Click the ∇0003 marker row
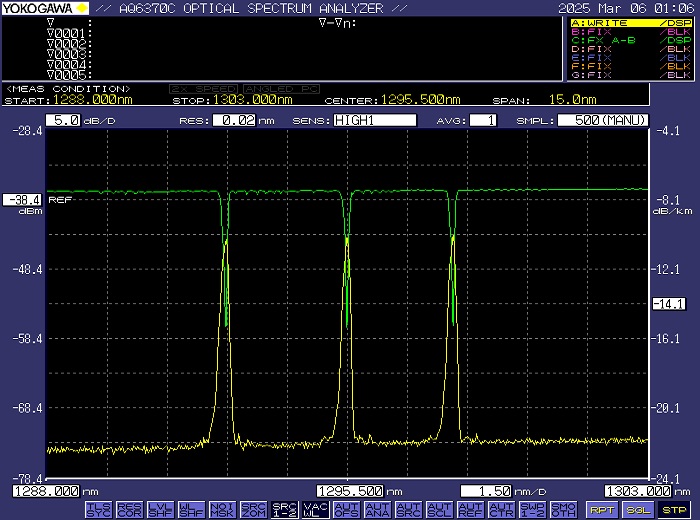The height and width of the screenshot is (520, 700). pyautogui.click(x=69, y=54)
